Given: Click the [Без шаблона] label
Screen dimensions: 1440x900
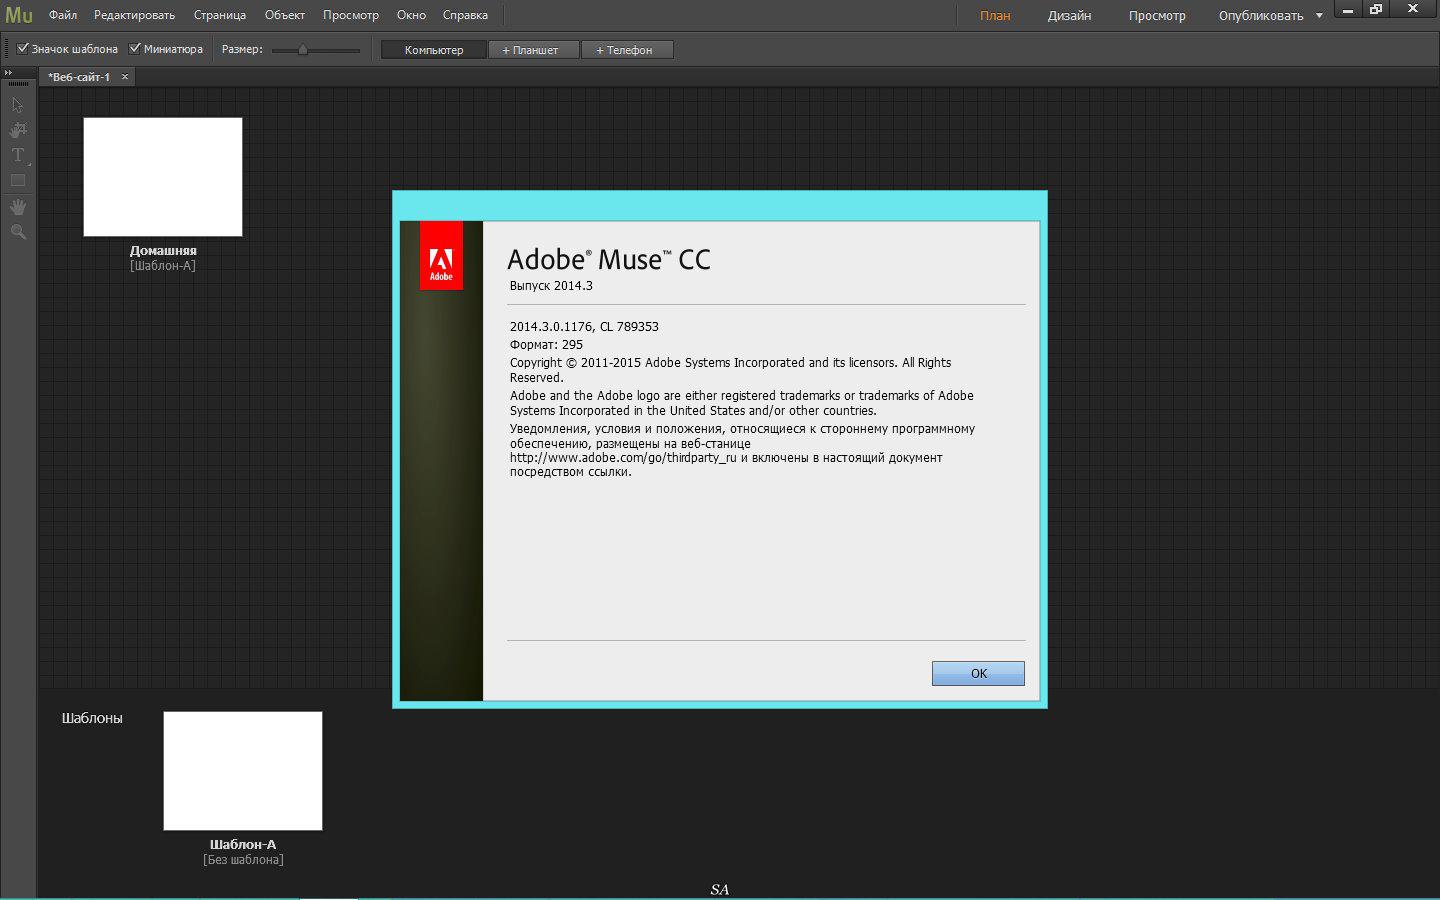Looking at the screenshot, I should click(x=243, y=860).
